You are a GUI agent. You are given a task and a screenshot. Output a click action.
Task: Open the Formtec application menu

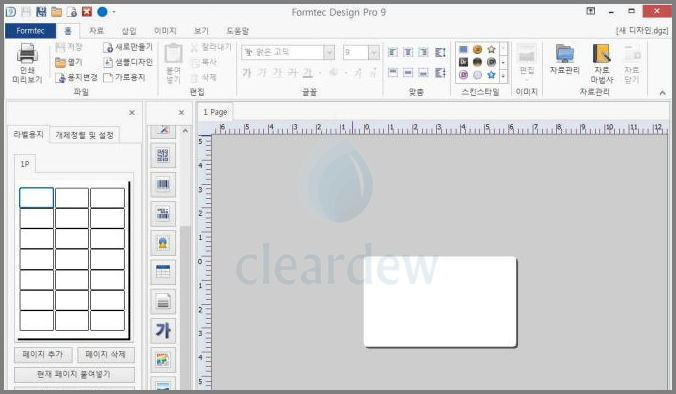point(30,31)
